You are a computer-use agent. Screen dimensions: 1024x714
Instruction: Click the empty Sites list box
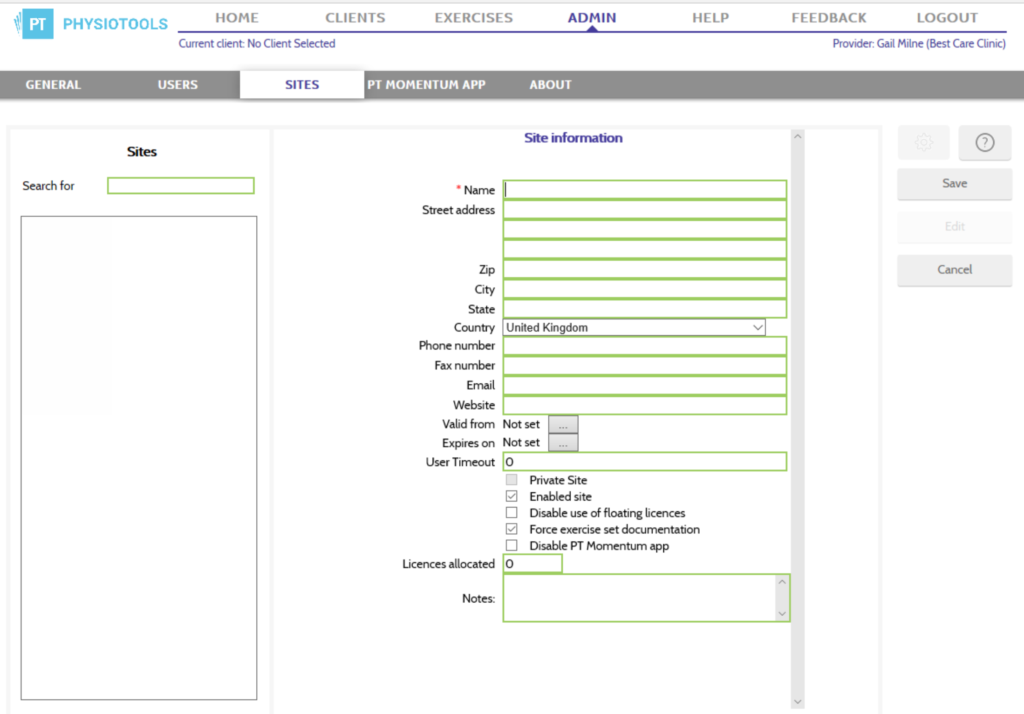[139, 458]
